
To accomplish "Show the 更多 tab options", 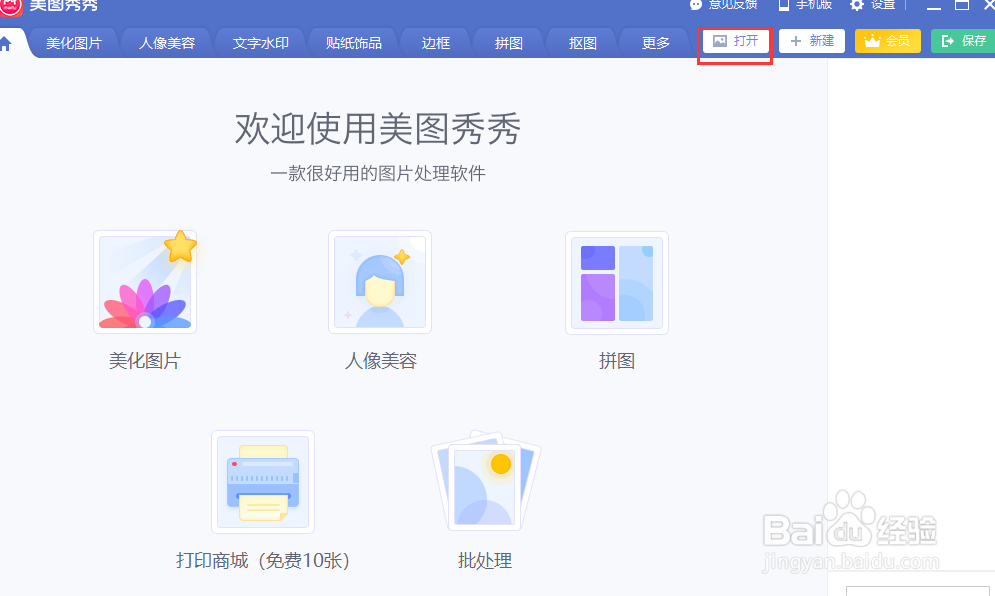I will pos(656,43).
